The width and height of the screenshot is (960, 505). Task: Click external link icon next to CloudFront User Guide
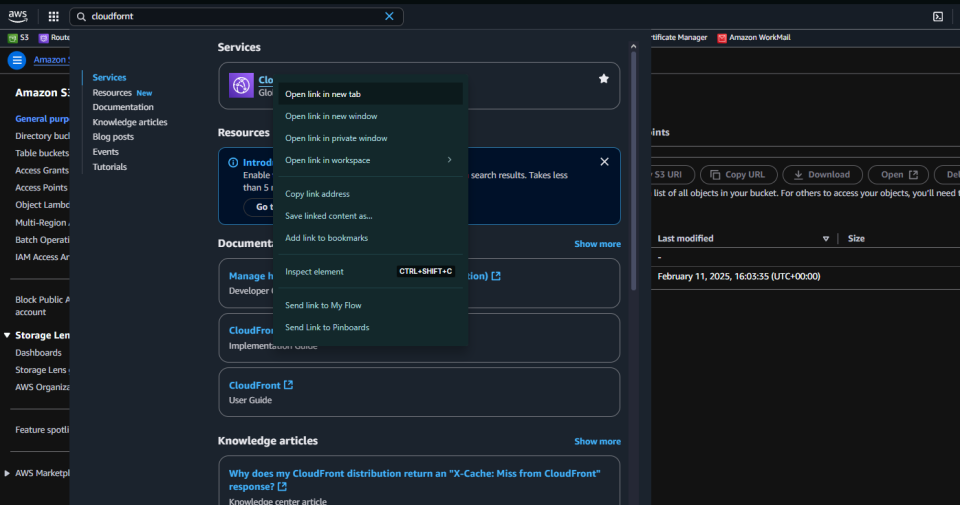[x=288, y=385]
